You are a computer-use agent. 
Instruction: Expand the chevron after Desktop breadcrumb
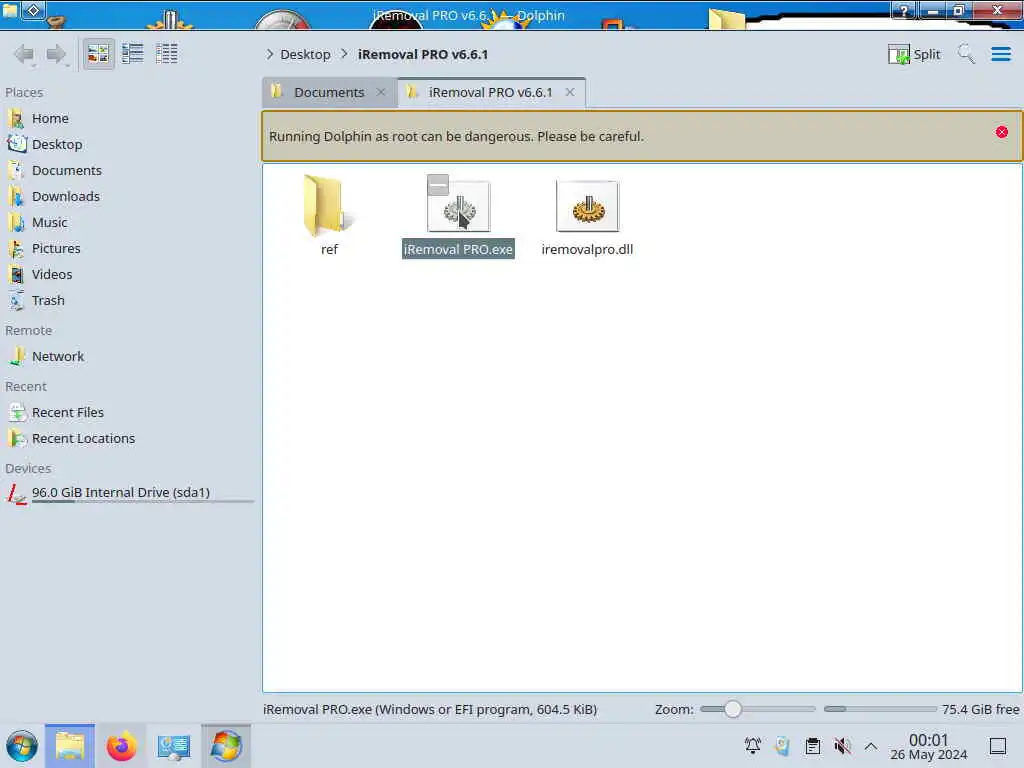(x=344, y=54)
